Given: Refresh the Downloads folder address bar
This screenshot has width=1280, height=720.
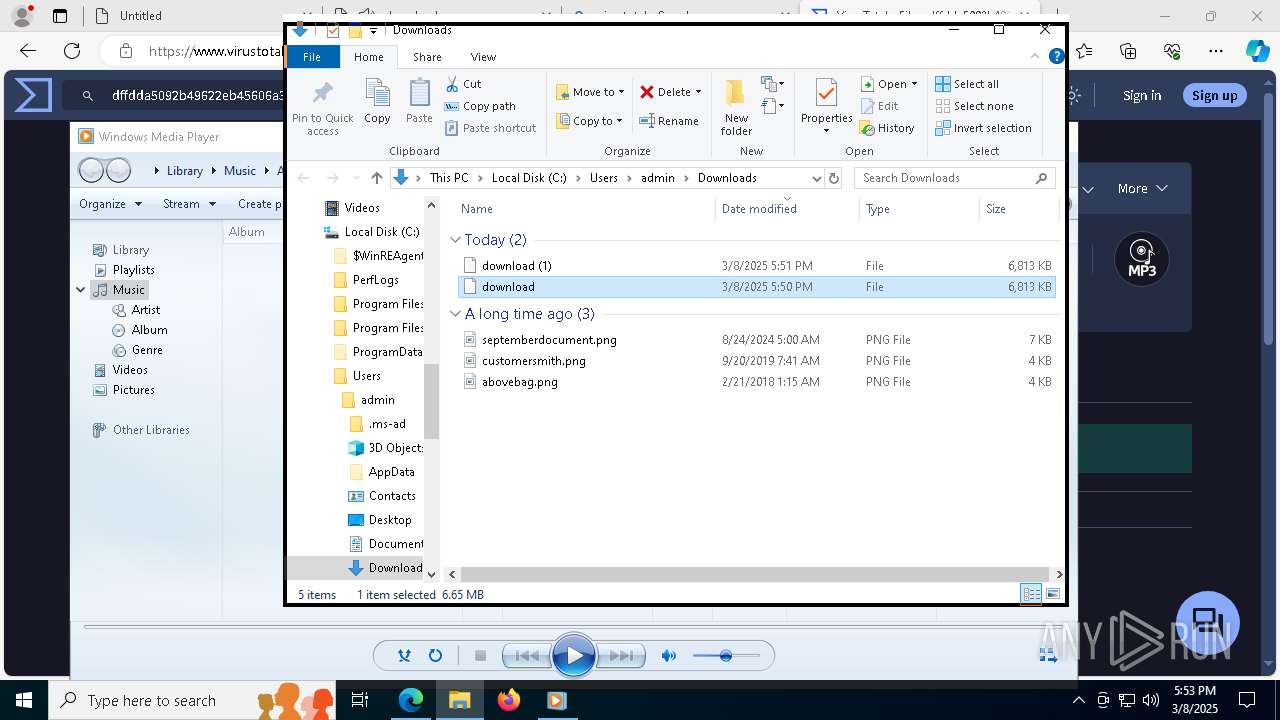Looking at the screenshot, I should [x=834, y=178].
